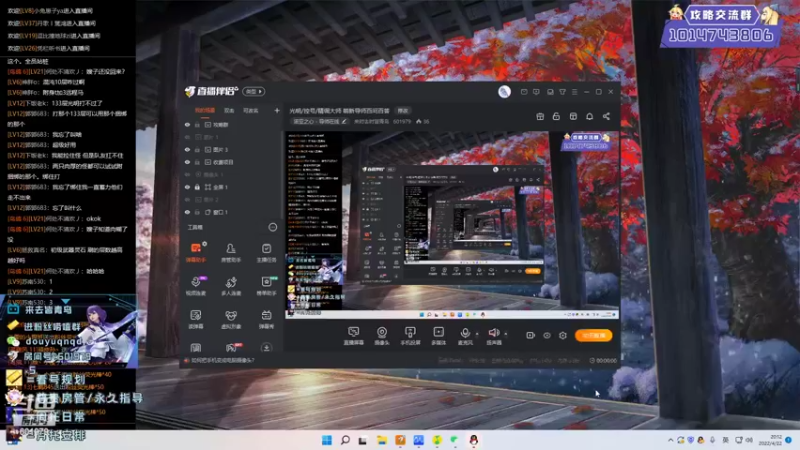Show the hidden camera source layer
Viewport: 800px width, 450px height.
click(x=187, y=174)
